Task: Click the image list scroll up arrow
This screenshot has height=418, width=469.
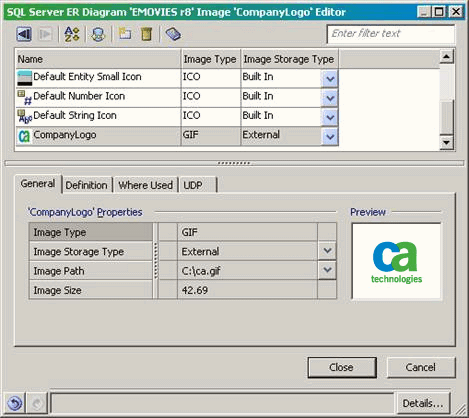Action: click(x=446, y=57)
